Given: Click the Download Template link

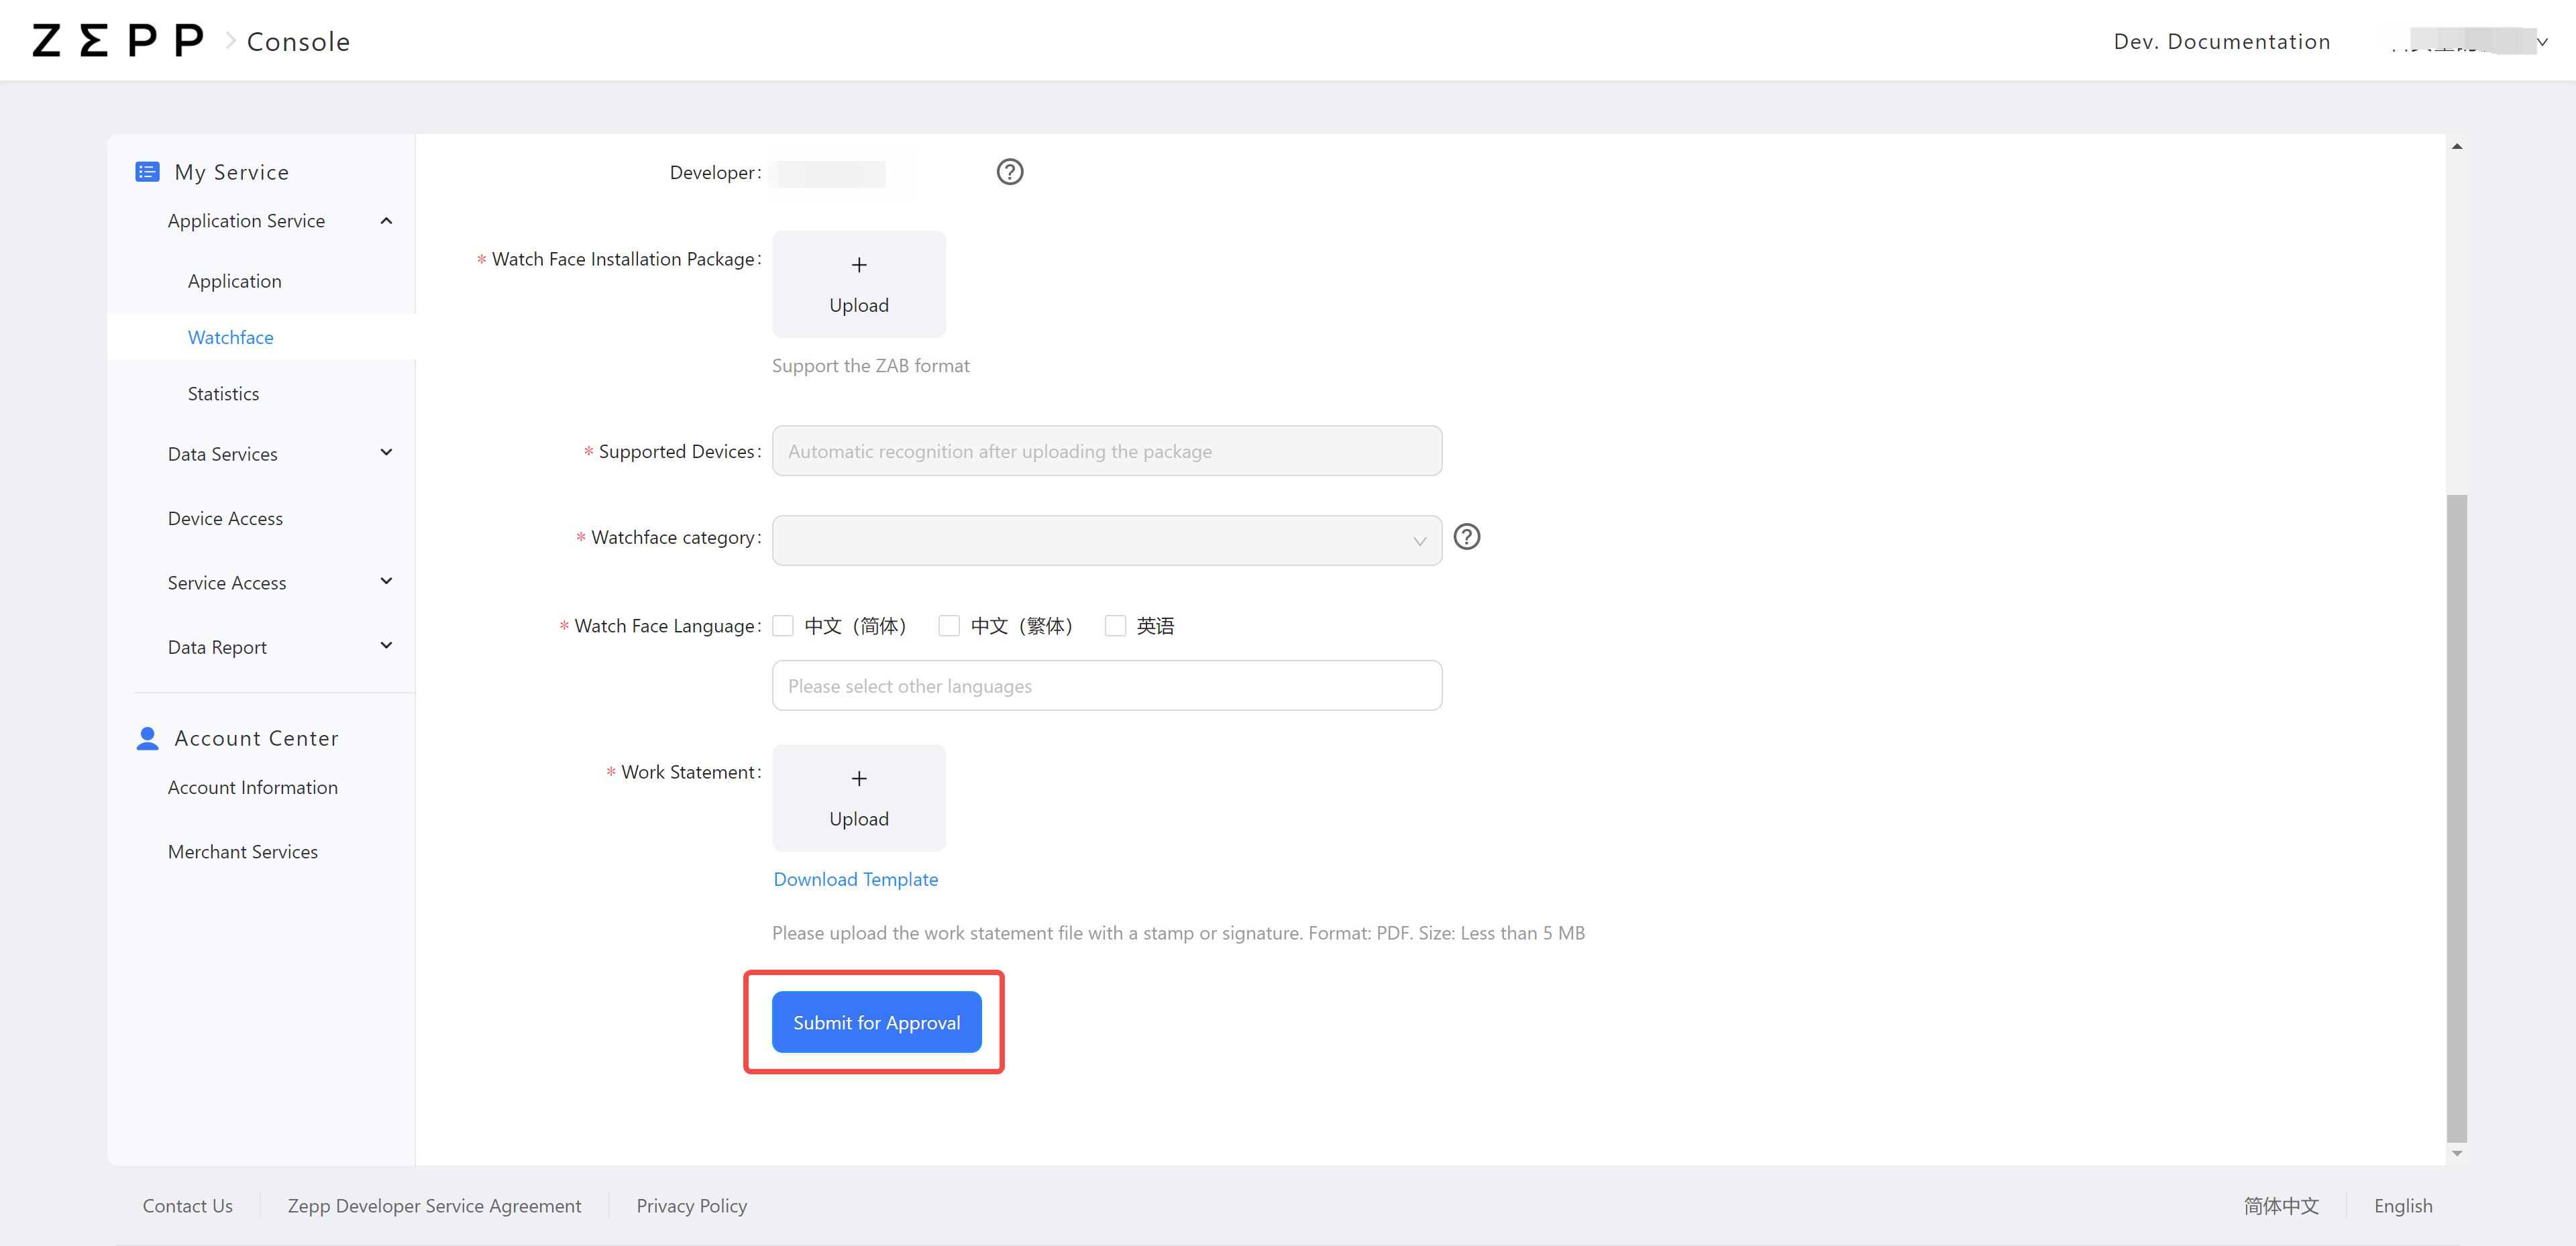Looking at the screenshot, I should (x=855, y=879).
